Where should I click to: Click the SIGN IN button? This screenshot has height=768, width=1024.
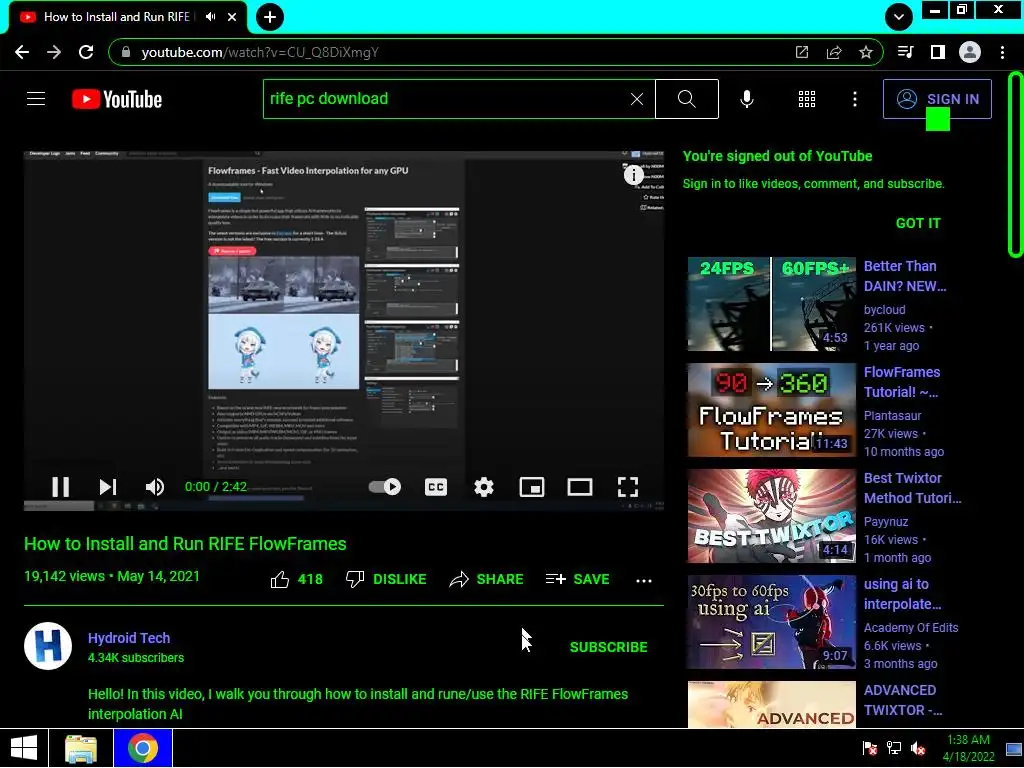(x=937, y=99)
